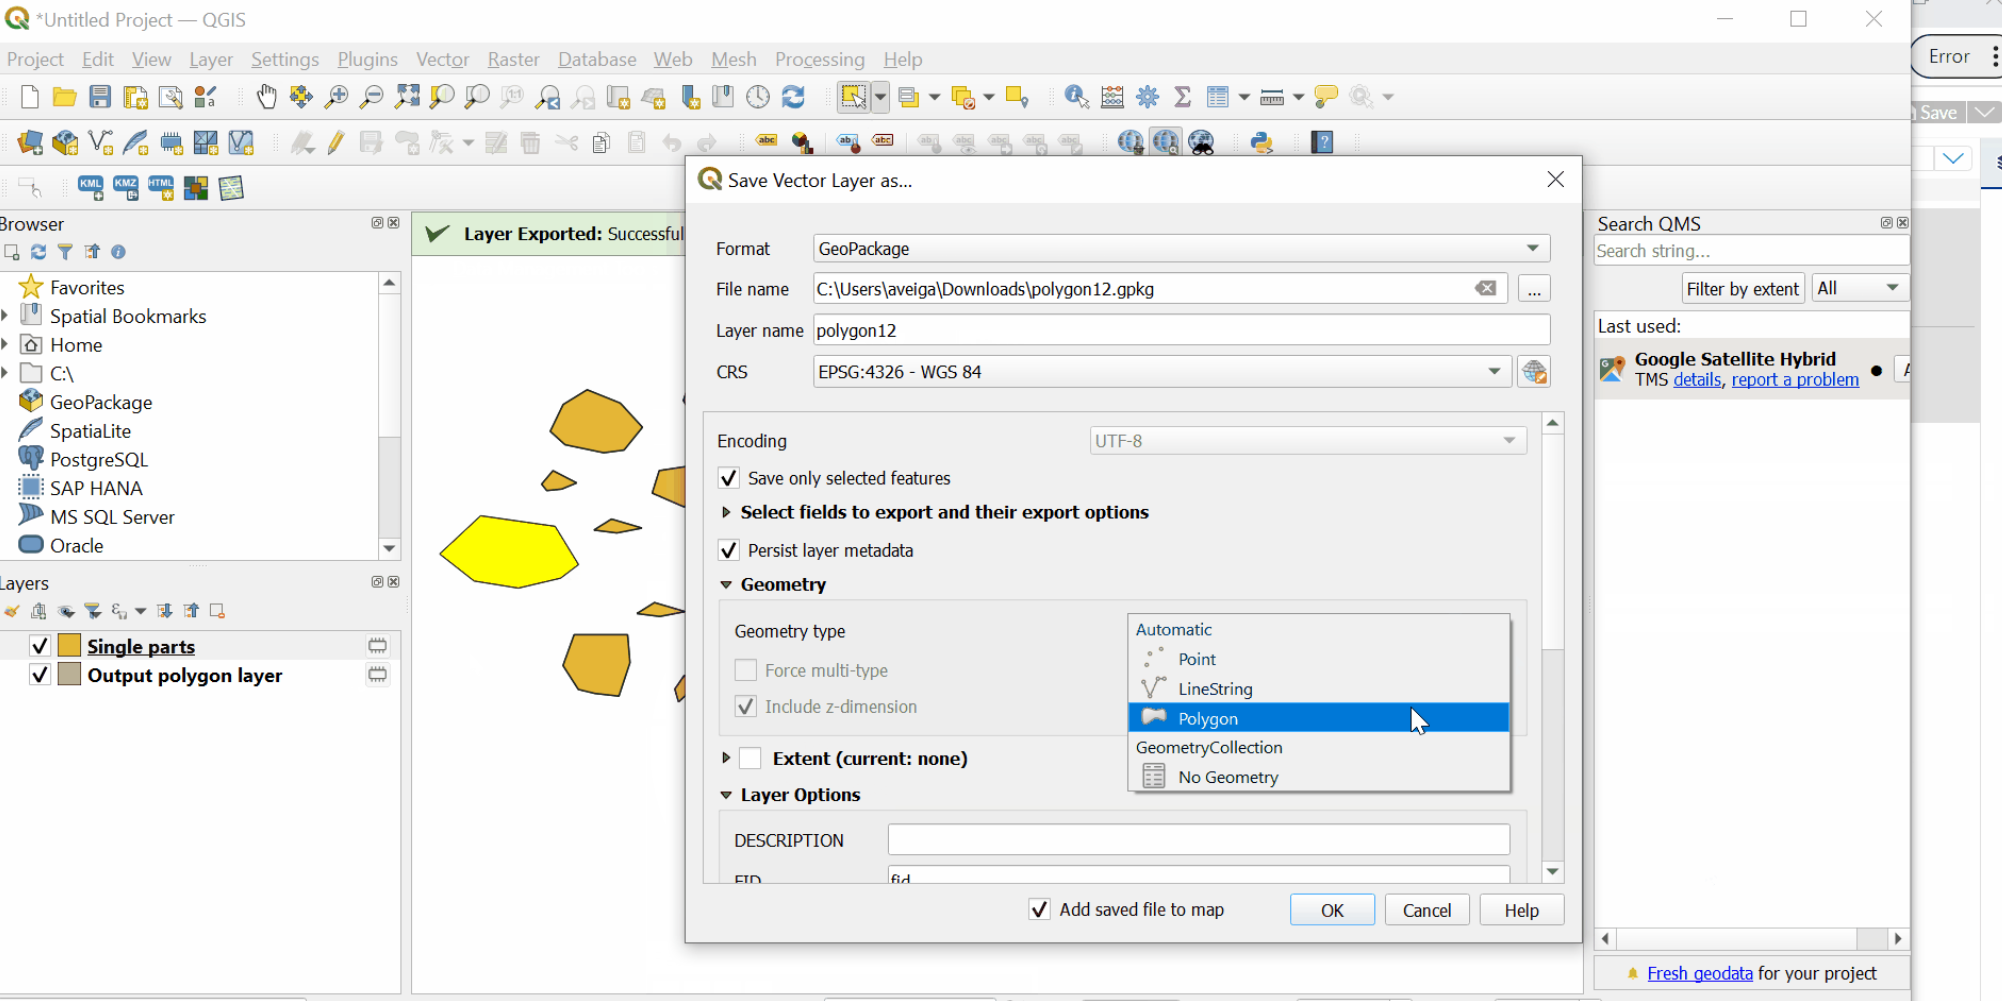Choose No Geometry option in list
Image resolution: width=2002 pixels, height=1001 pixels.
point(1318,777)
